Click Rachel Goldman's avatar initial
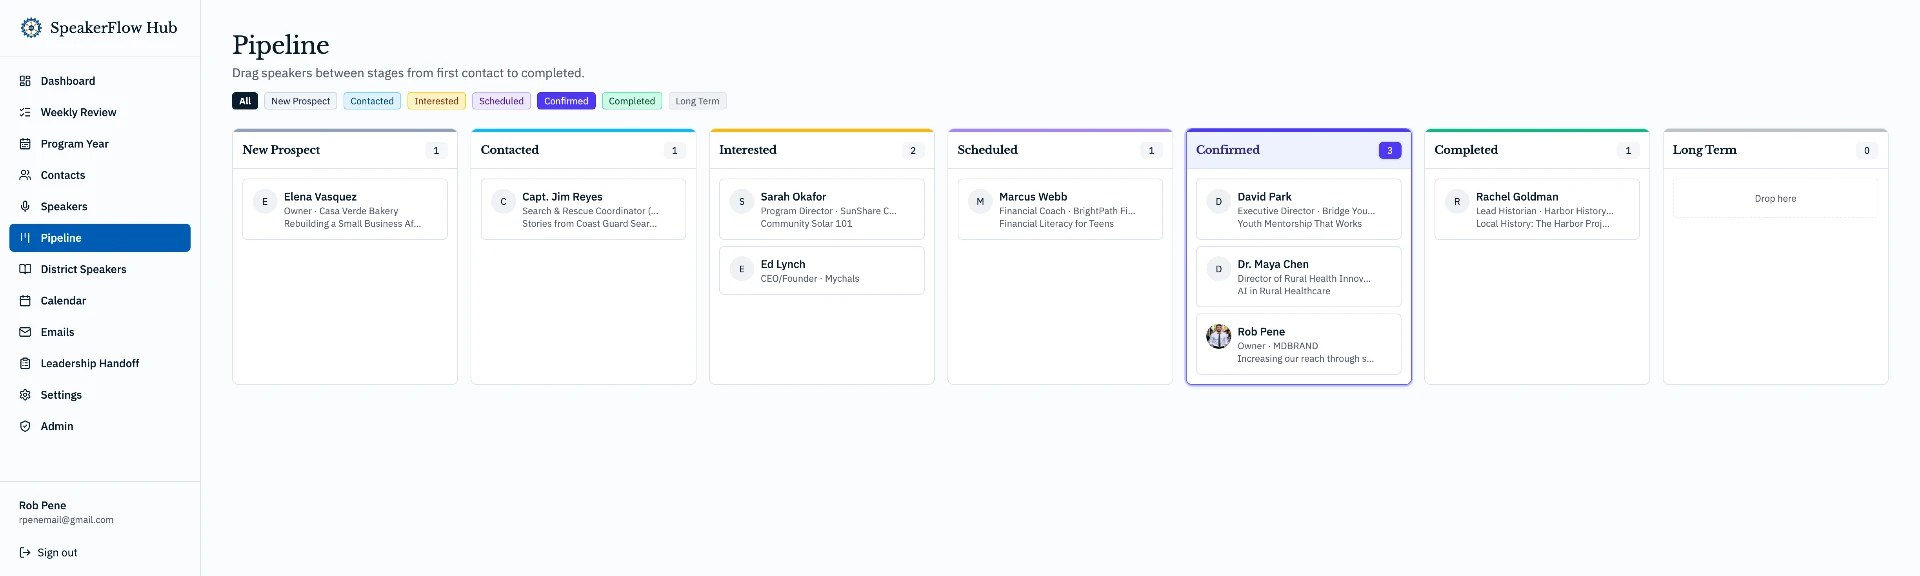 (x=1457, y=202)
